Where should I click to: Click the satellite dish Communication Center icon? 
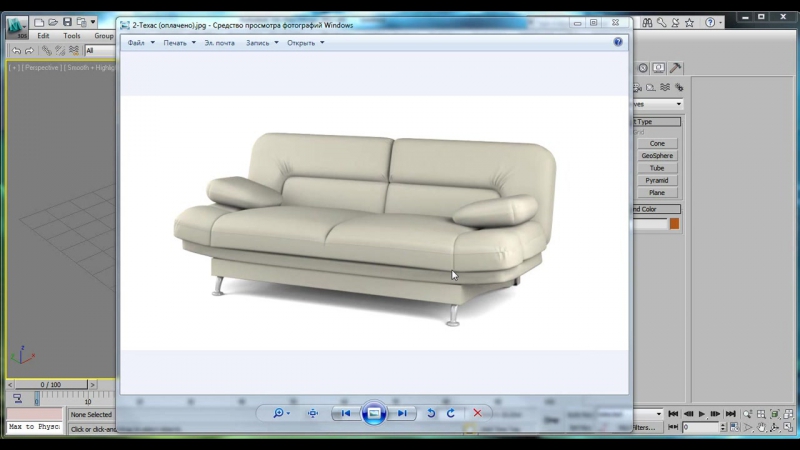(676, 22)
